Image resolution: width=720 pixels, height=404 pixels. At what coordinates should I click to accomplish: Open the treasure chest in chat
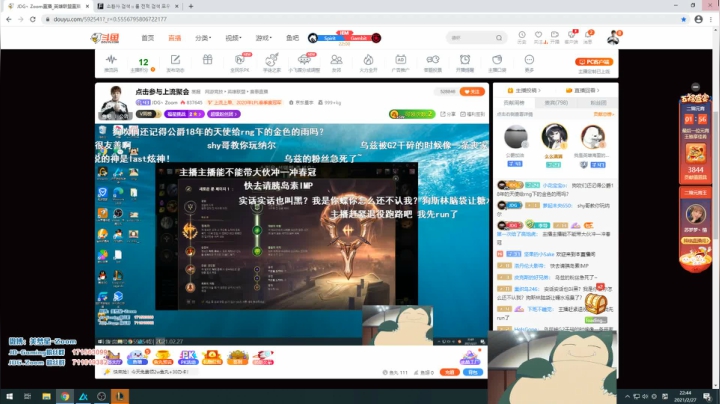coord(596,303)
